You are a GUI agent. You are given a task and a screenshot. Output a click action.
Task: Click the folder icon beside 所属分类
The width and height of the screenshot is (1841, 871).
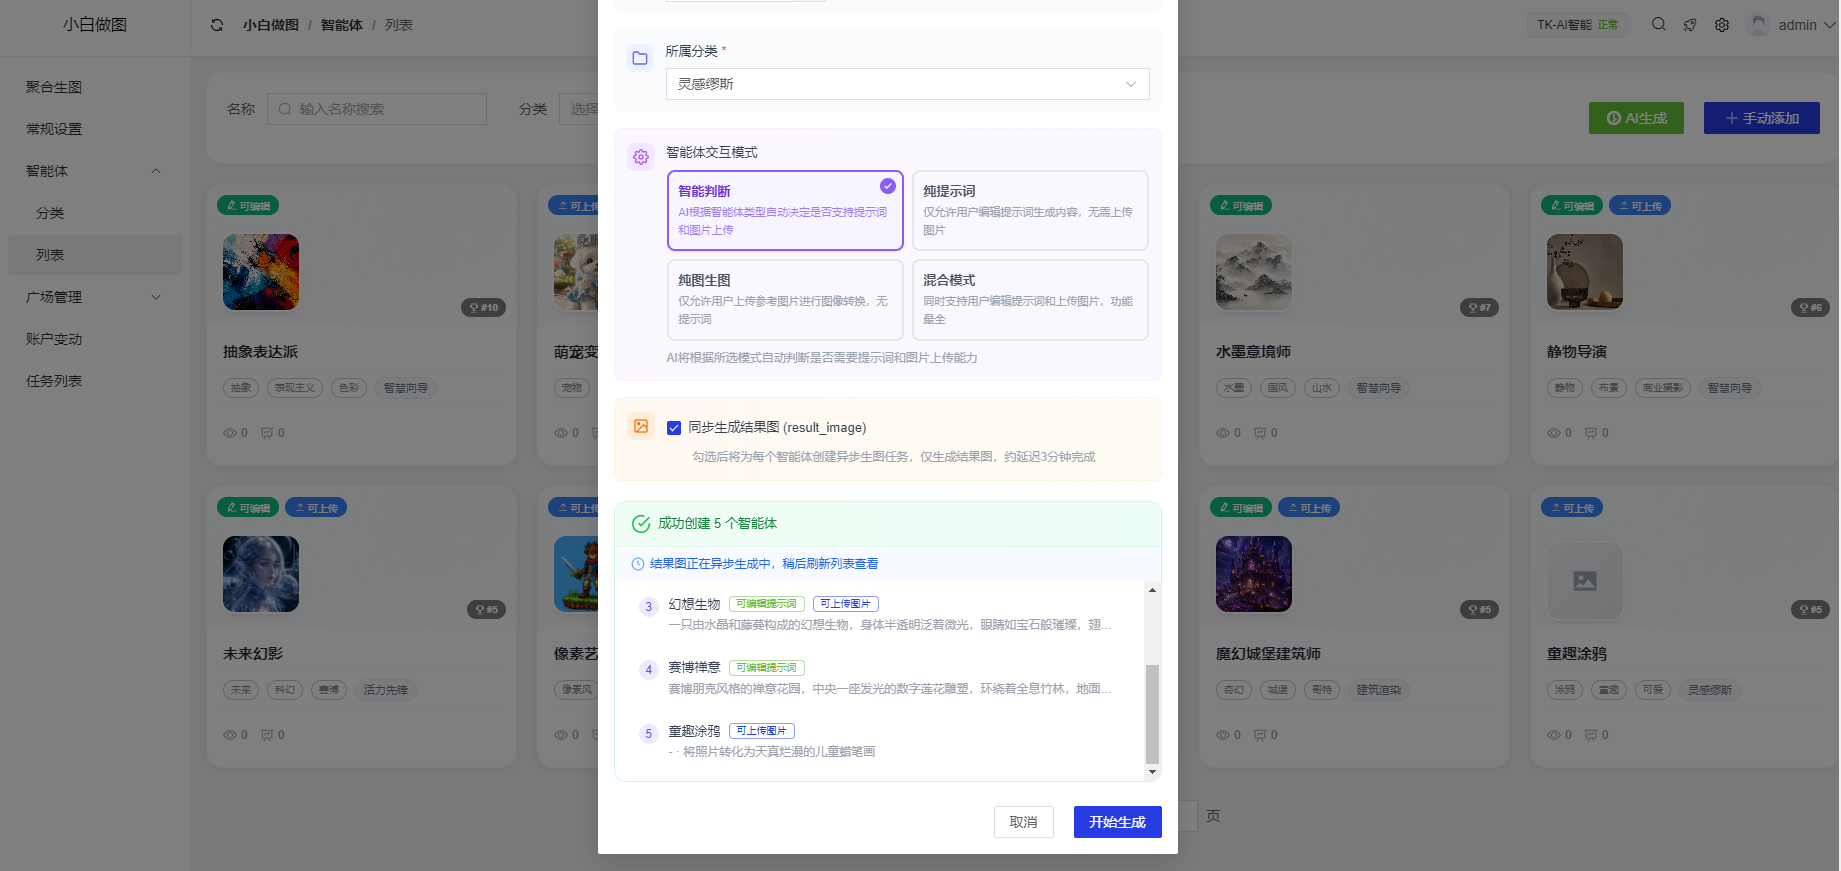(640, 58)
